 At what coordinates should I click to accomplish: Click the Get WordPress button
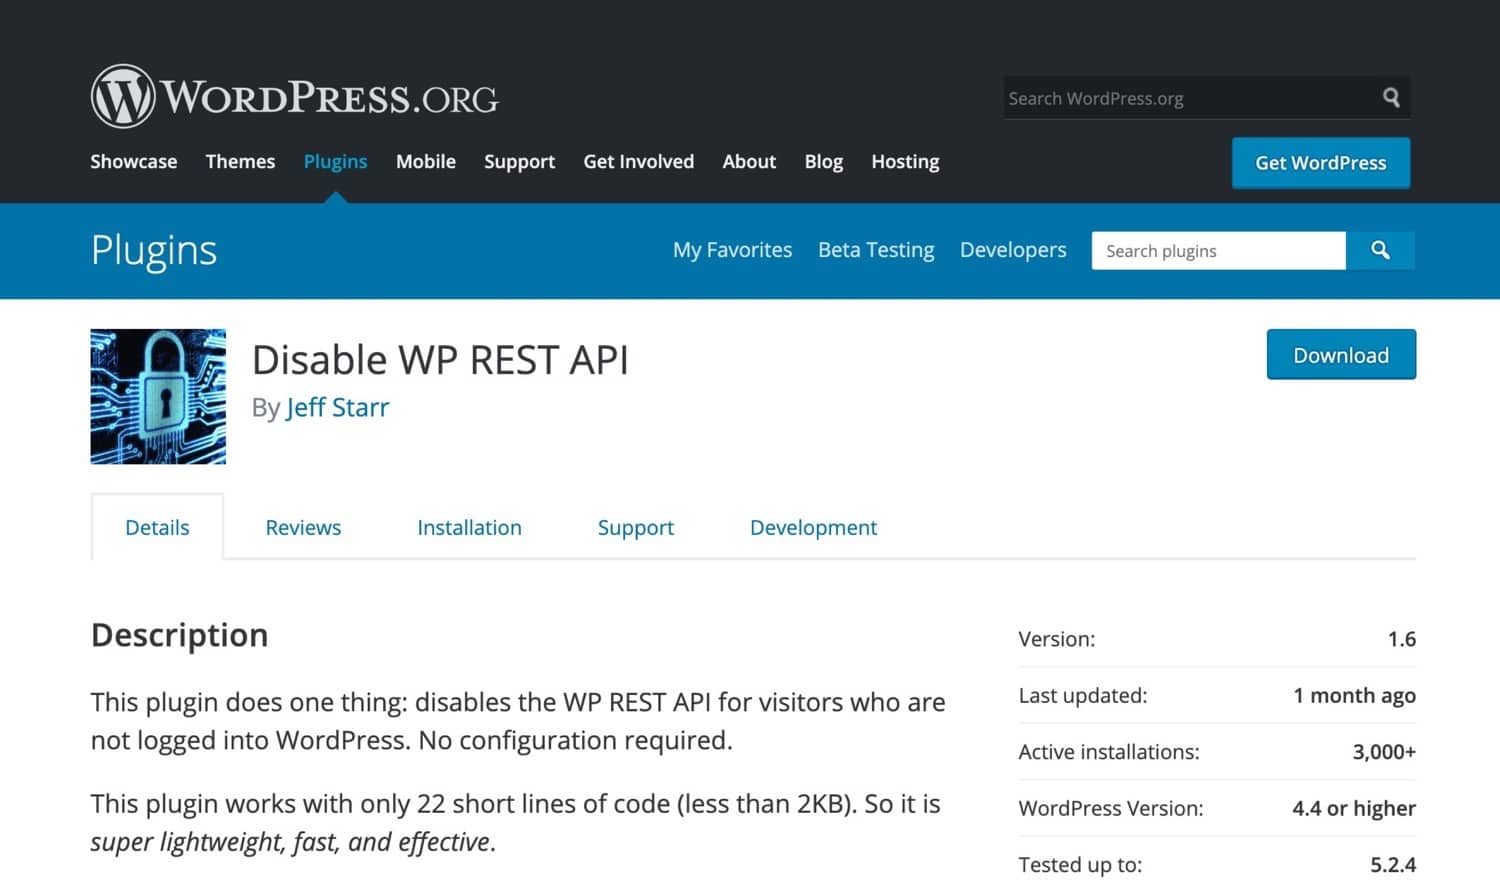coord(1321,162)
